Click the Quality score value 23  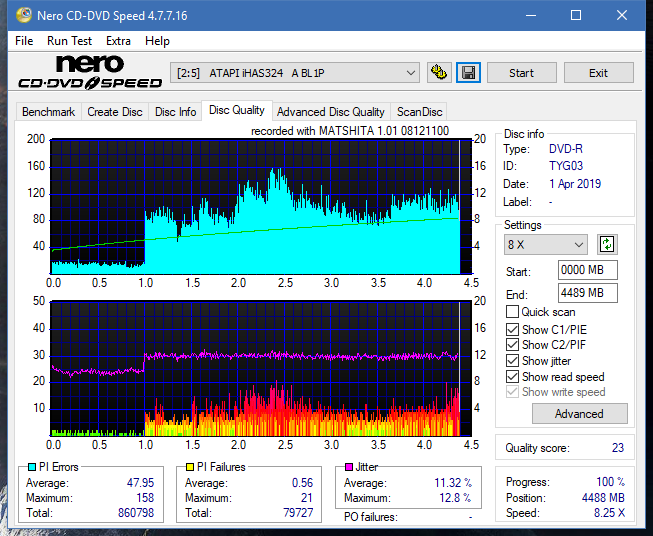618,448
